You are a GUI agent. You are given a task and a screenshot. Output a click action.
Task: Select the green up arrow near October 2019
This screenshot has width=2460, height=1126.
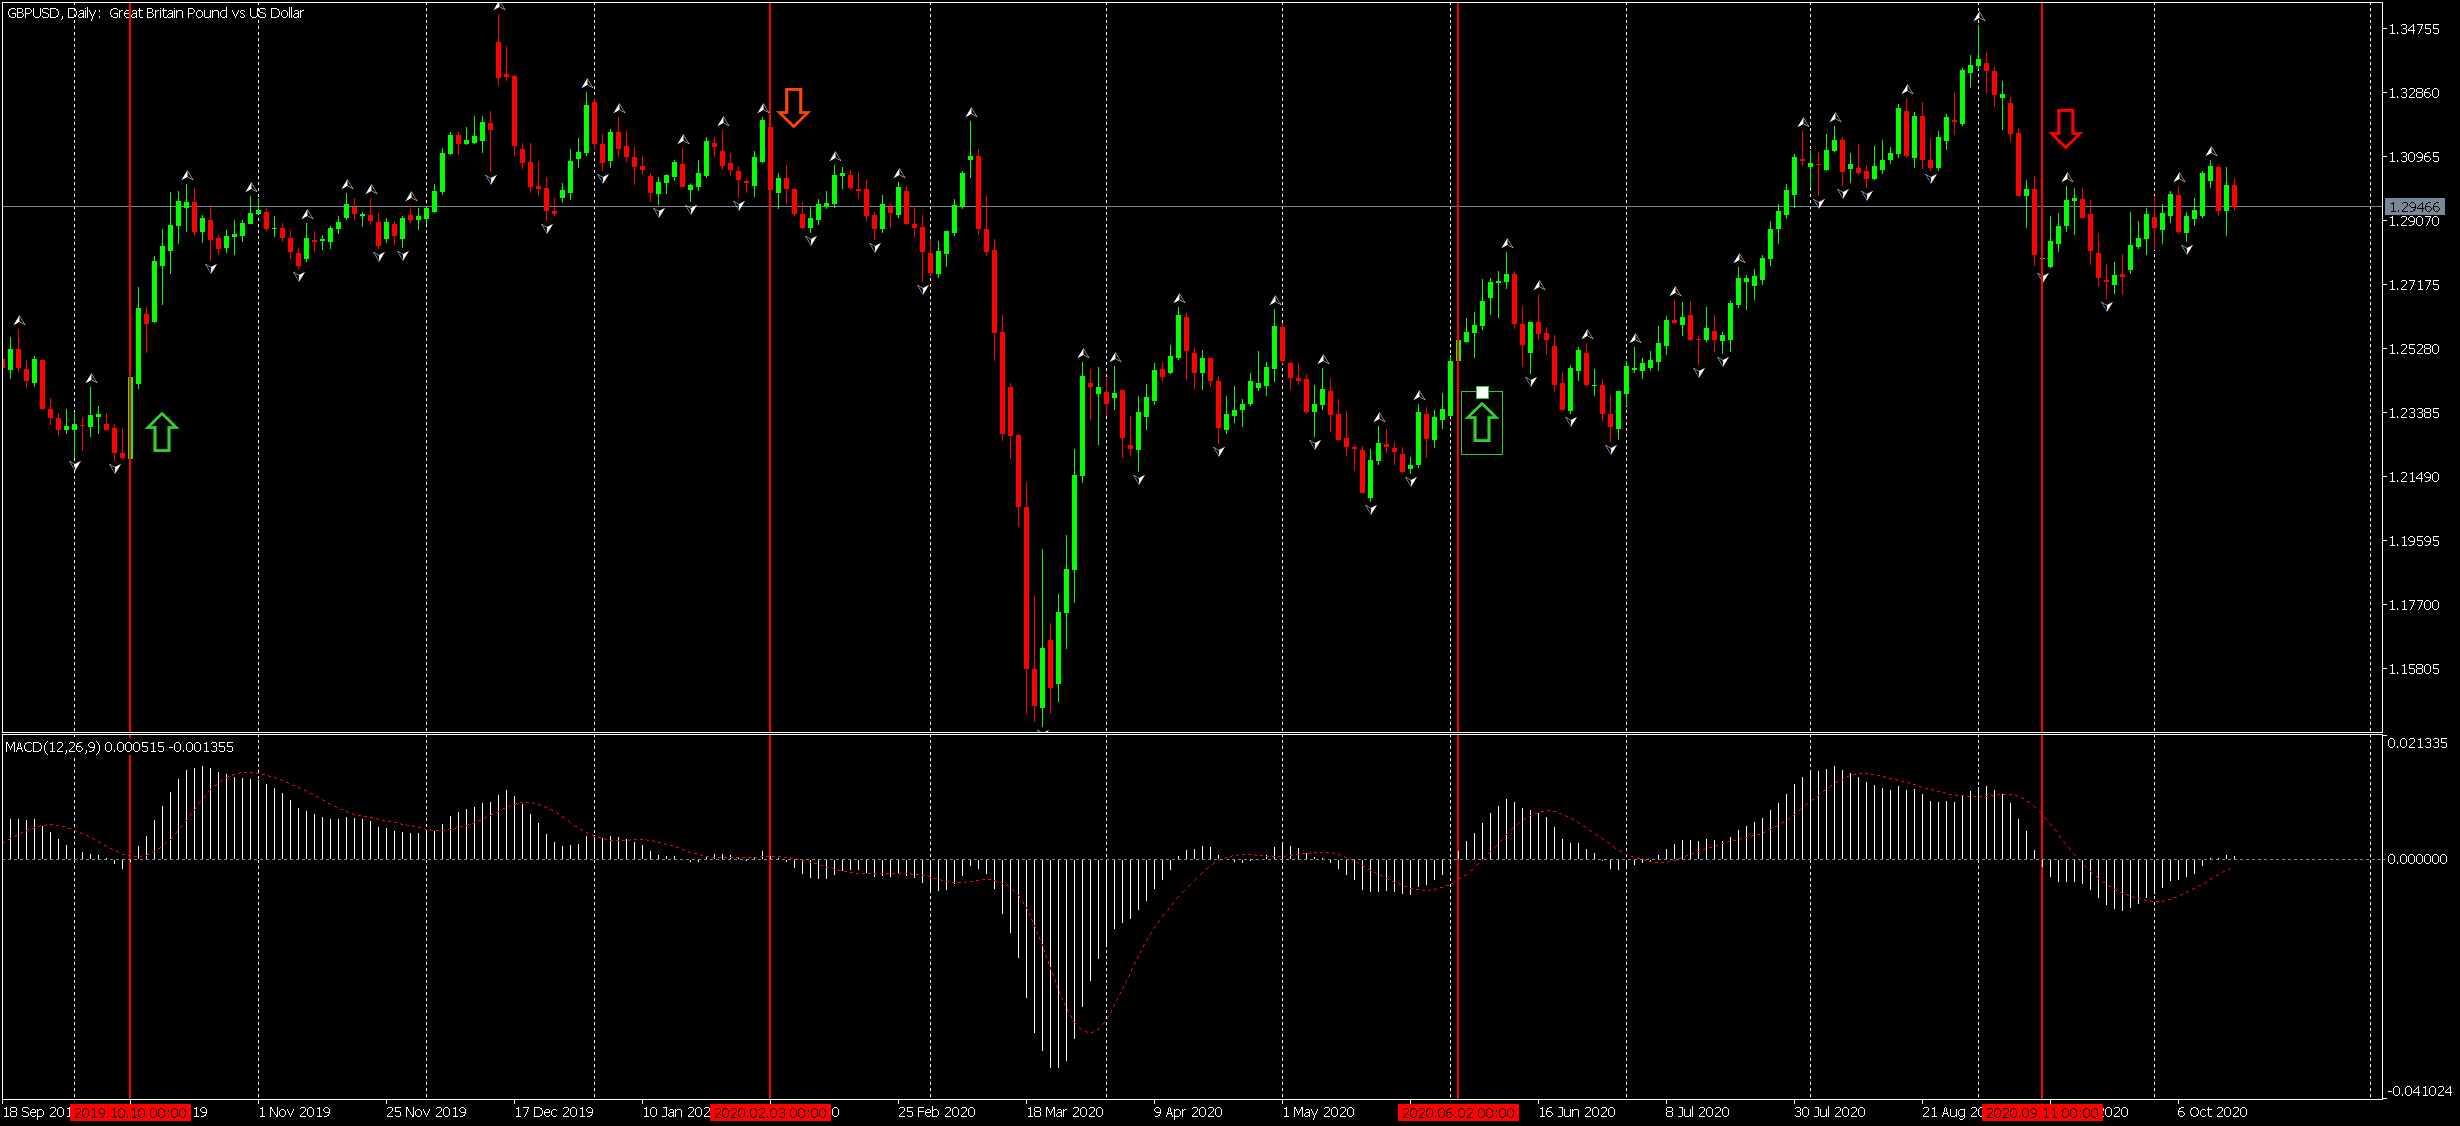[x=162, y=432]
